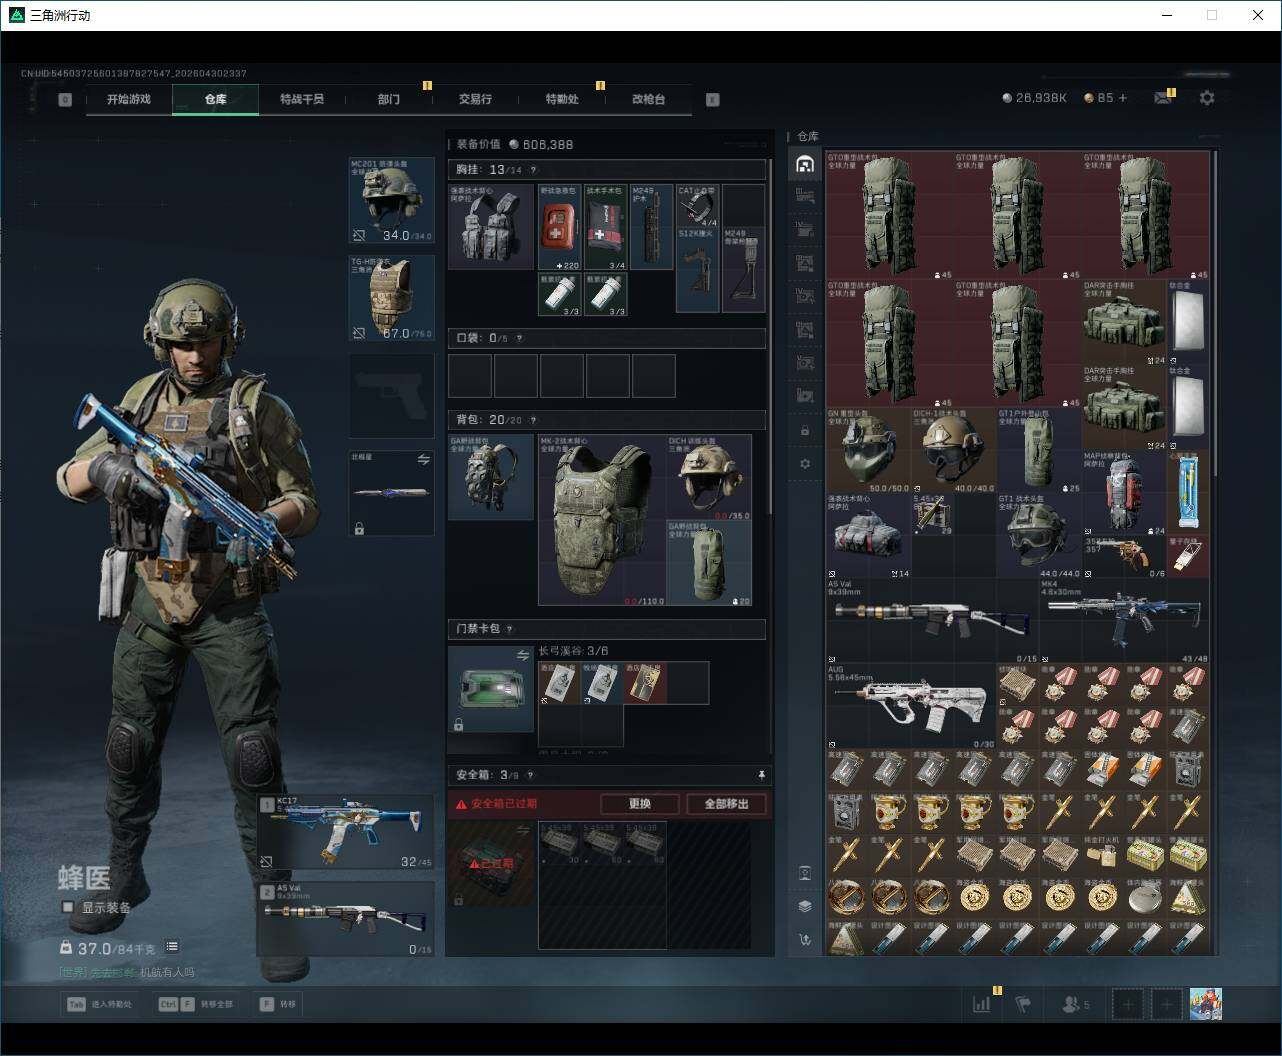Image resolution: width=1282 pixels, height=1056 pixels.
Task: Select the main warehouse icon in the 仓库 sidebar
Action: click(805, 164)
